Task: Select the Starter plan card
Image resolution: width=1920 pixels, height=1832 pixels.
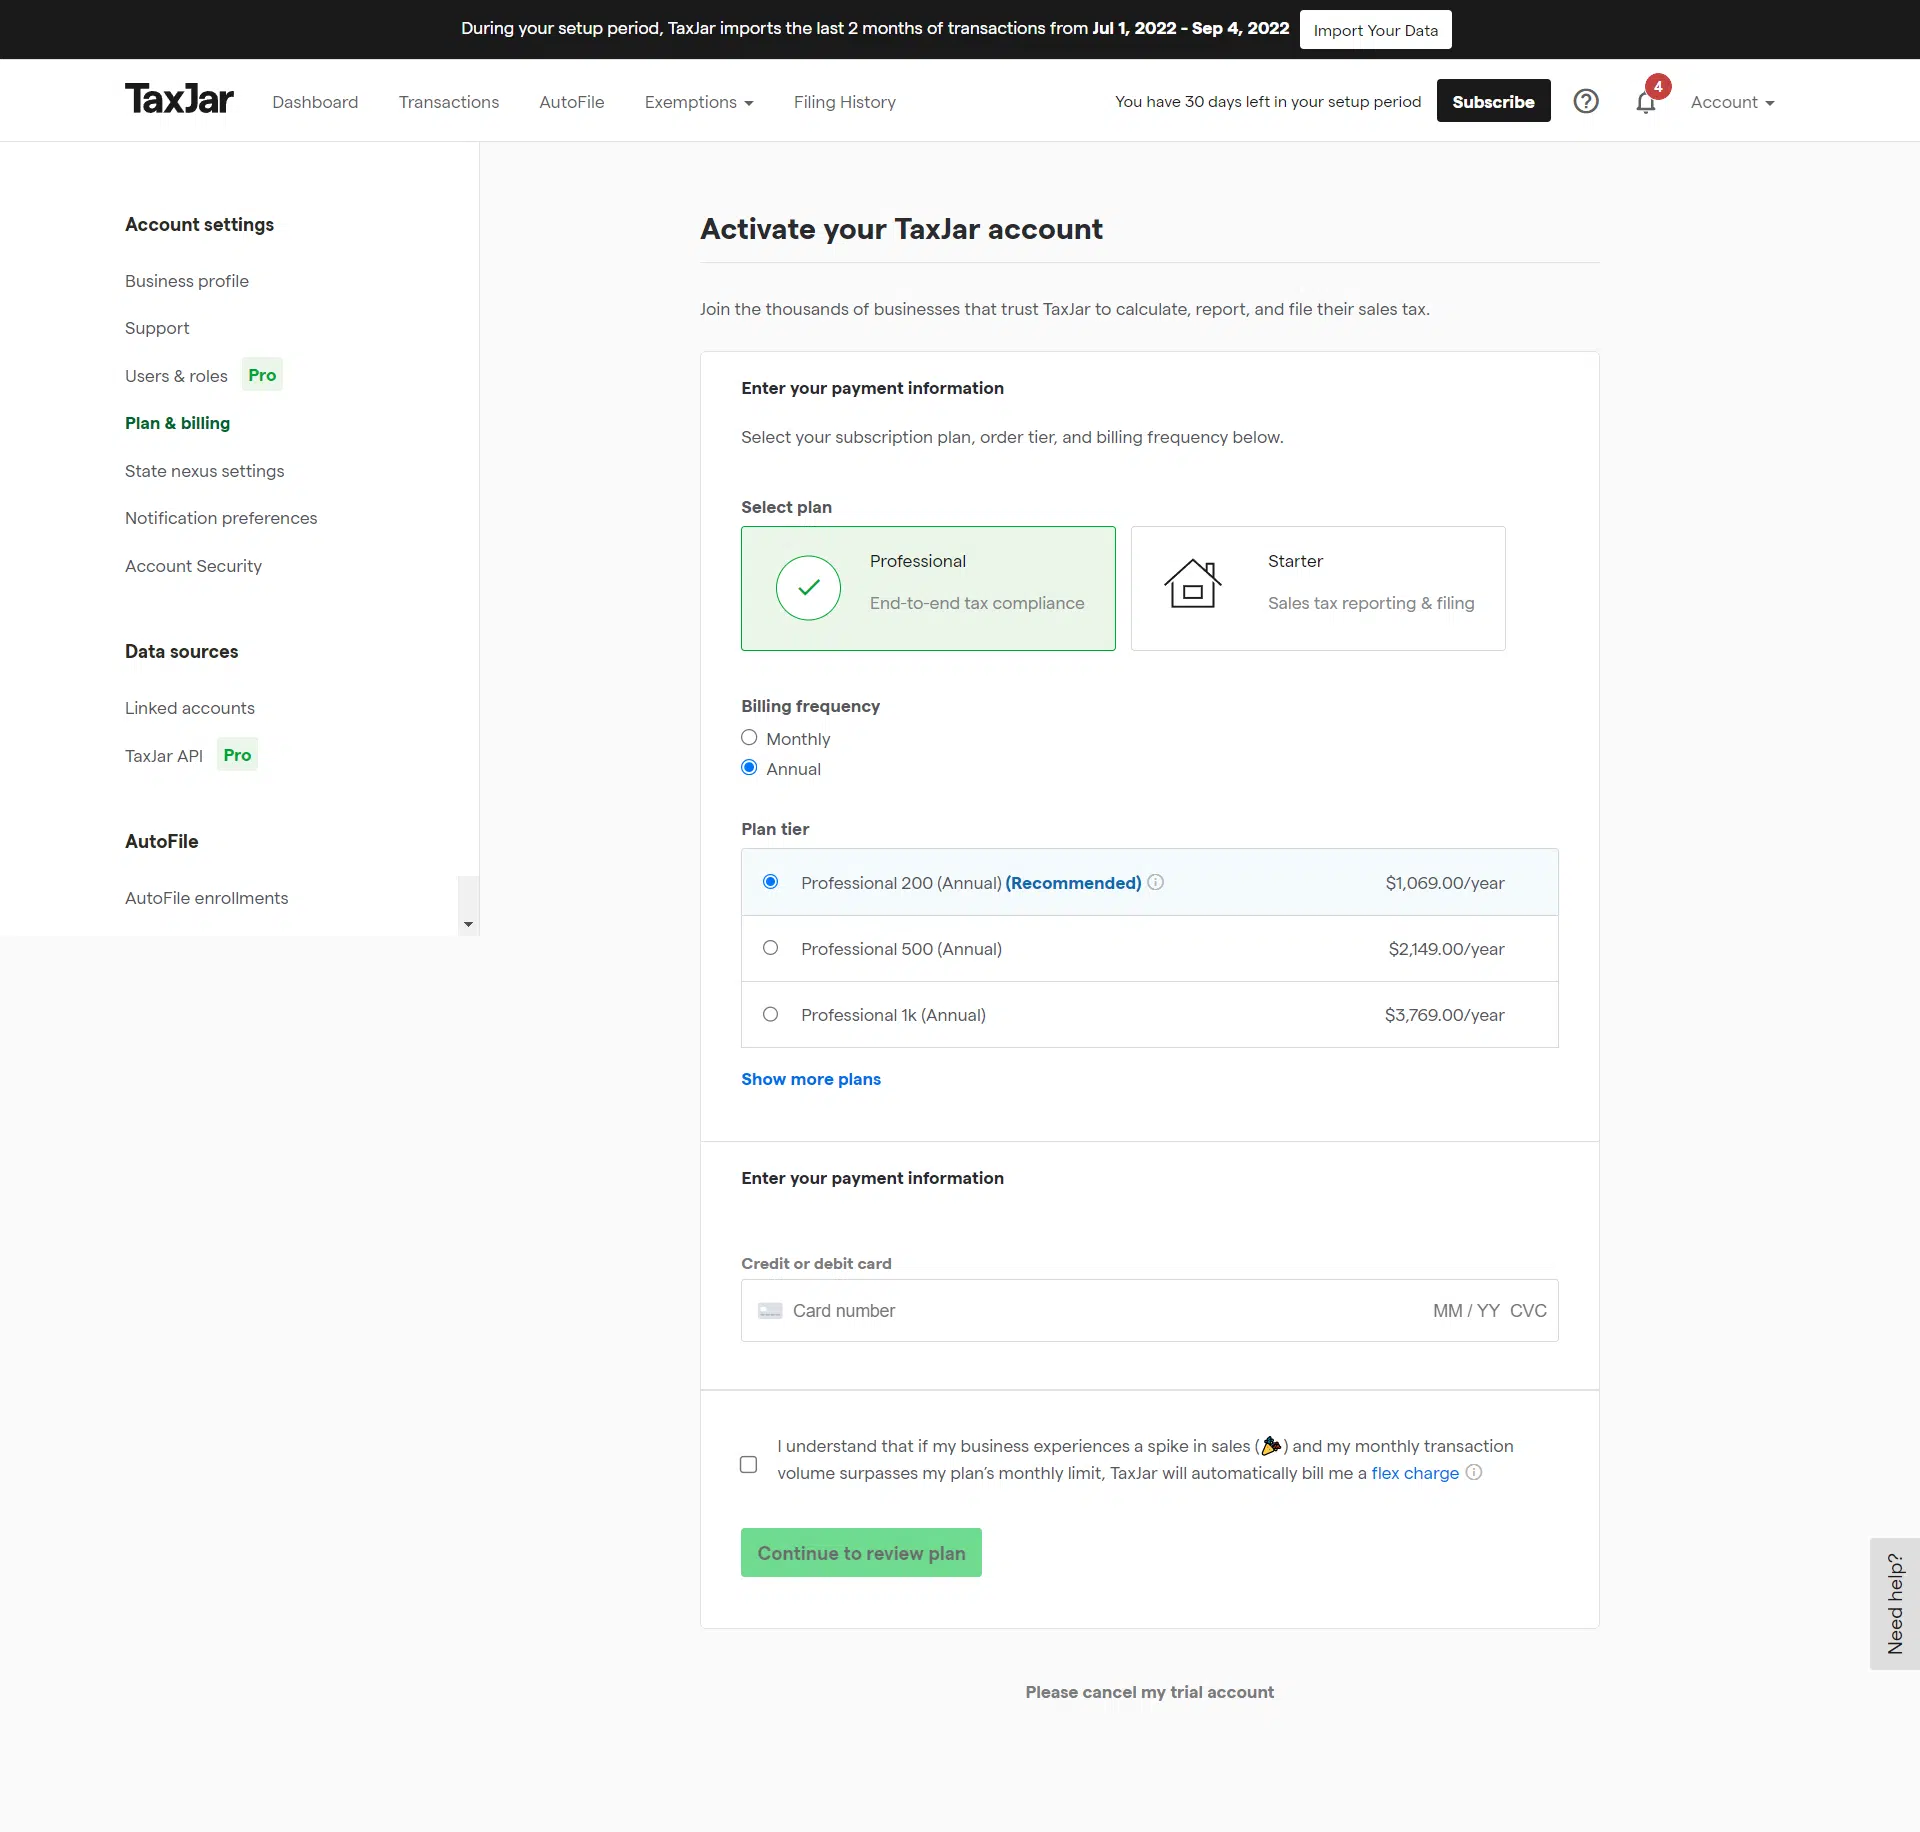Action: pos(1318,588)
